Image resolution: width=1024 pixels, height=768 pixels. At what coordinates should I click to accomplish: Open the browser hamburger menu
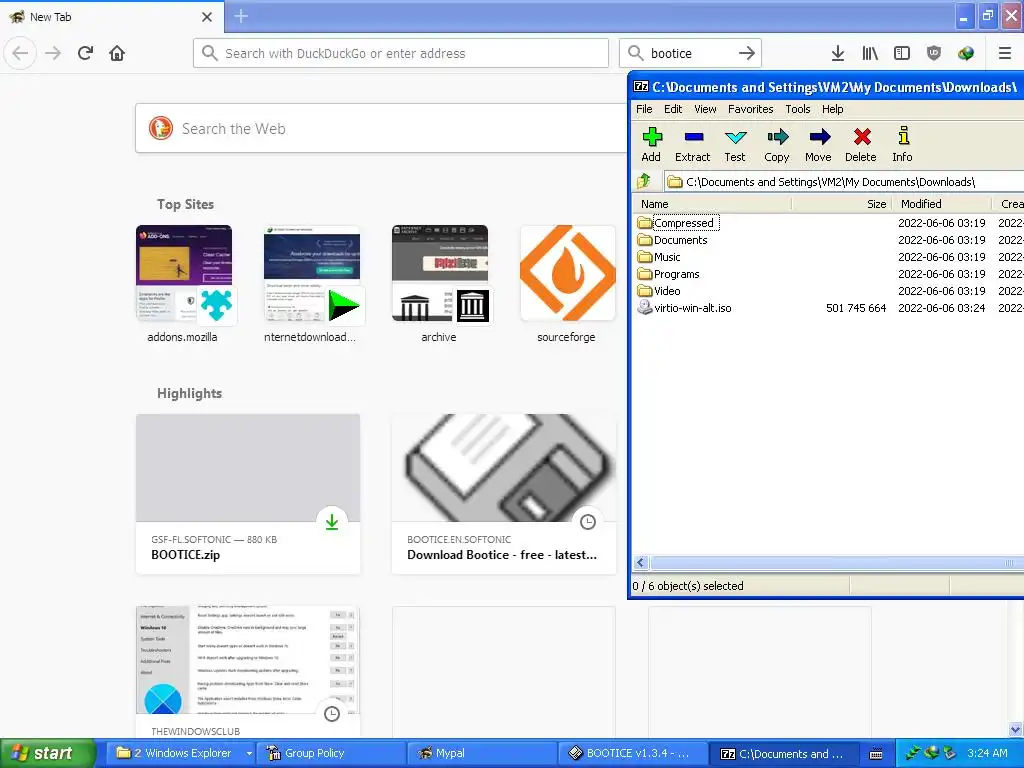tap(1005, 53)
